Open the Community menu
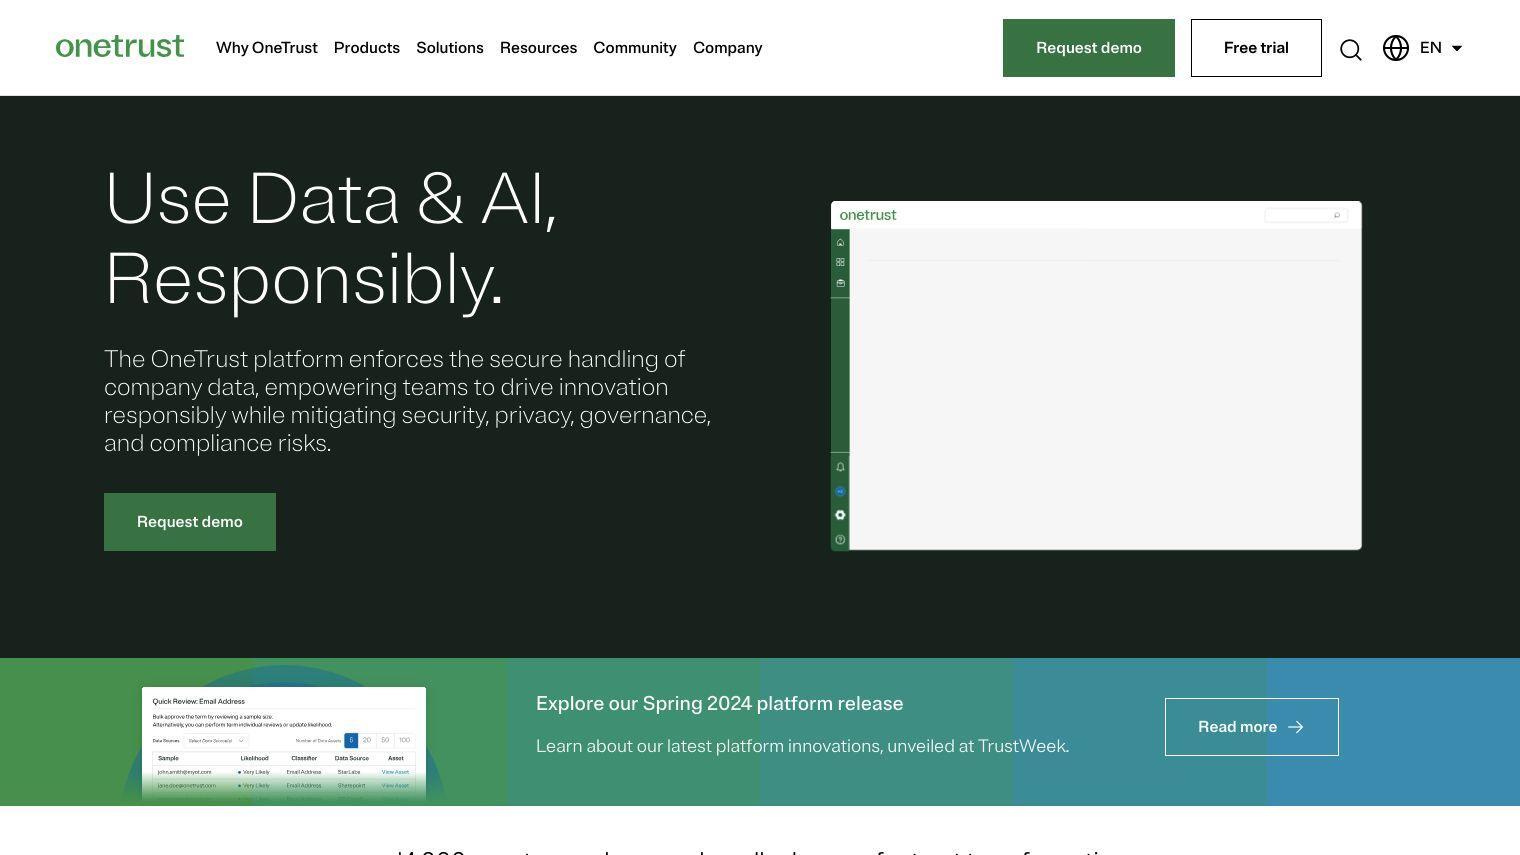Image resolution: width=1520 pixels, height=855 pixels. (x=635, y=48)
